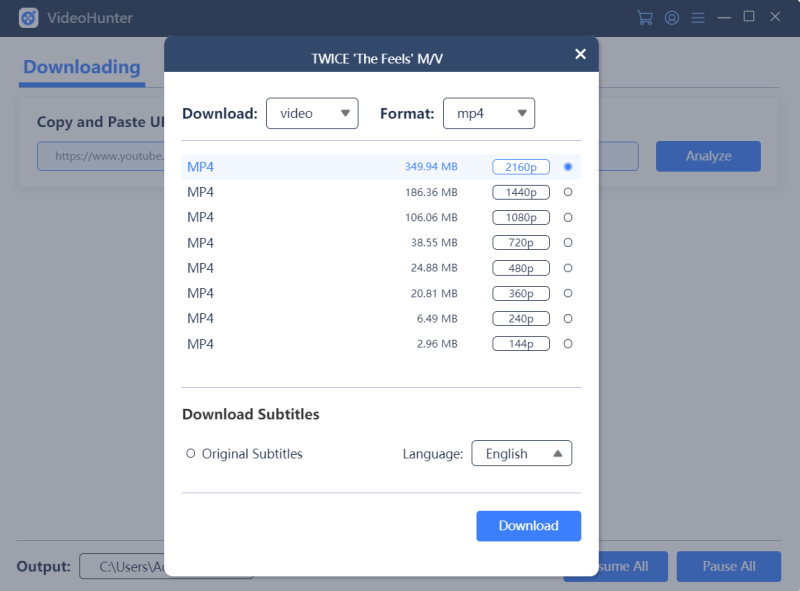
Task: Close the VideoHunter window
Action: pos(775,17)
